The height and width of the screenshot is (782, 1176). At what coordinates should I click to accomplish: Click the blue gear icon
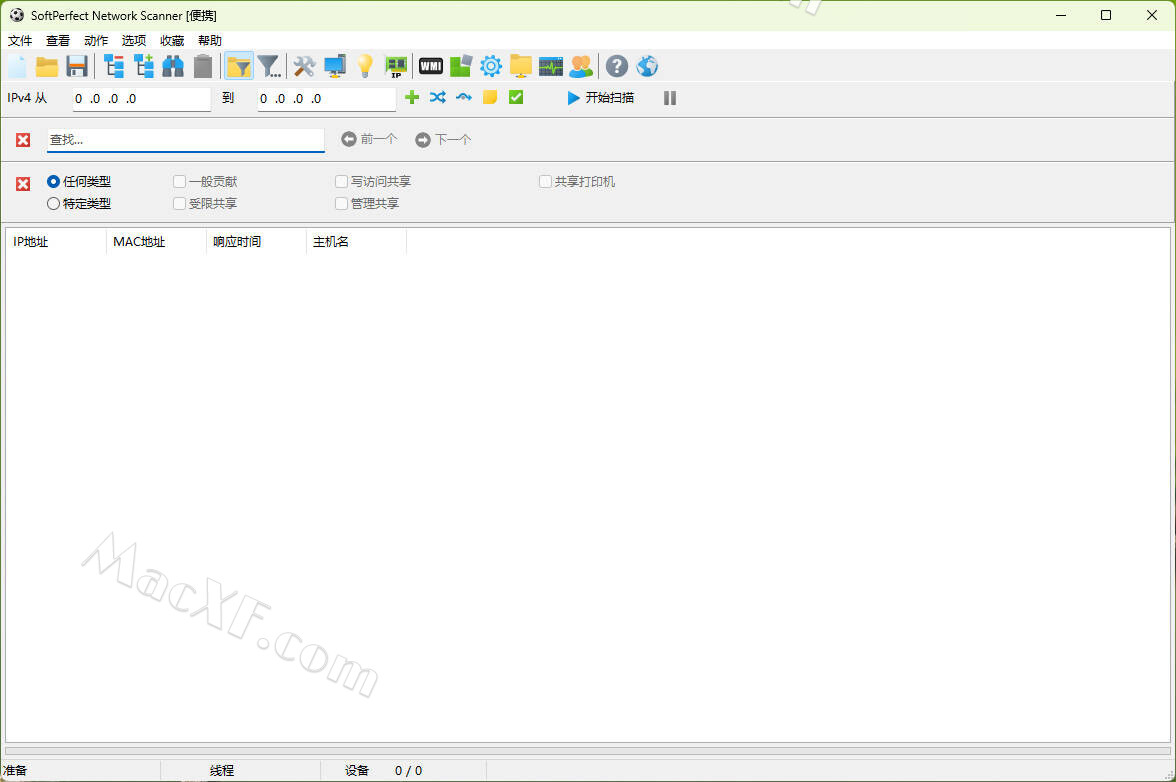click(490, 67)
